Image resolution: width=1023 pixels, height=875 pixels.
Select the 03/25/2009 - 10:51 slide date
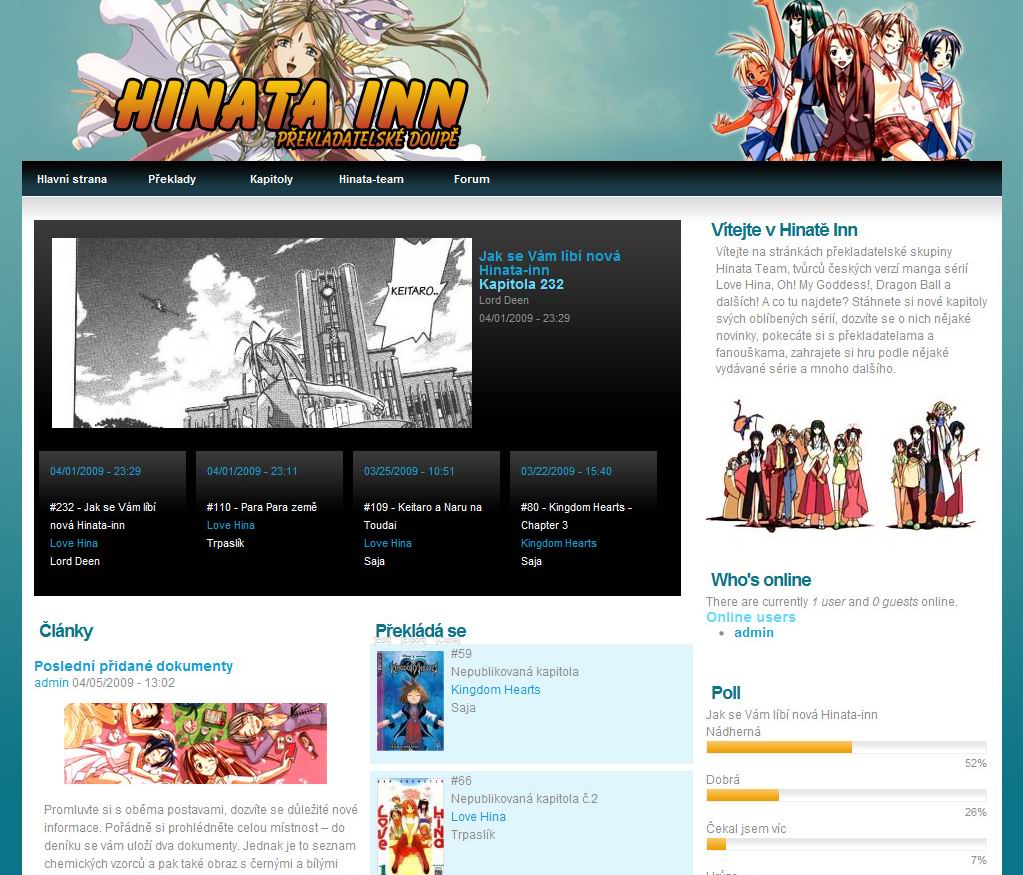409,471
